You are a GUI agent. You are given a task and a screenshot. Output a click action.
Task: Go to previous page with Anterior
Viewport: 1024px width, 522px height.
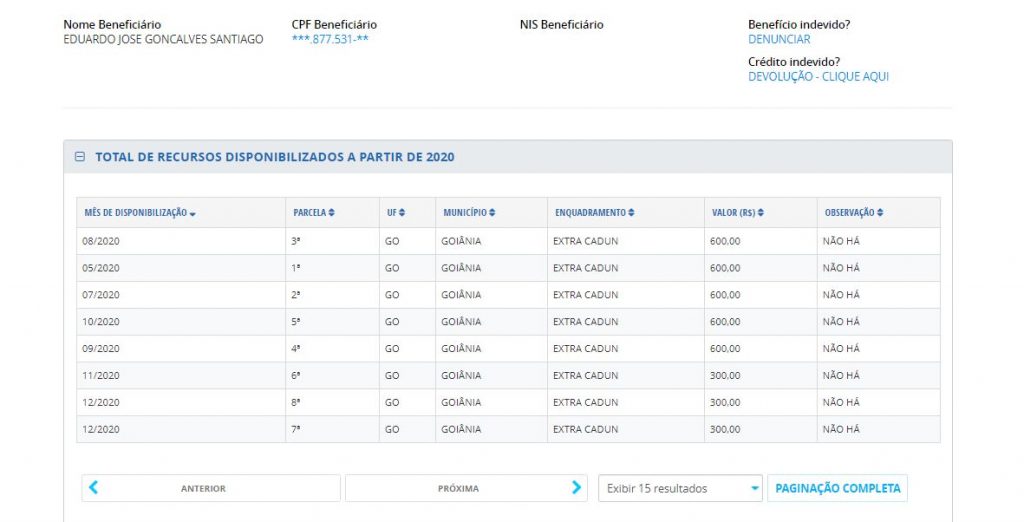(203, 488)
